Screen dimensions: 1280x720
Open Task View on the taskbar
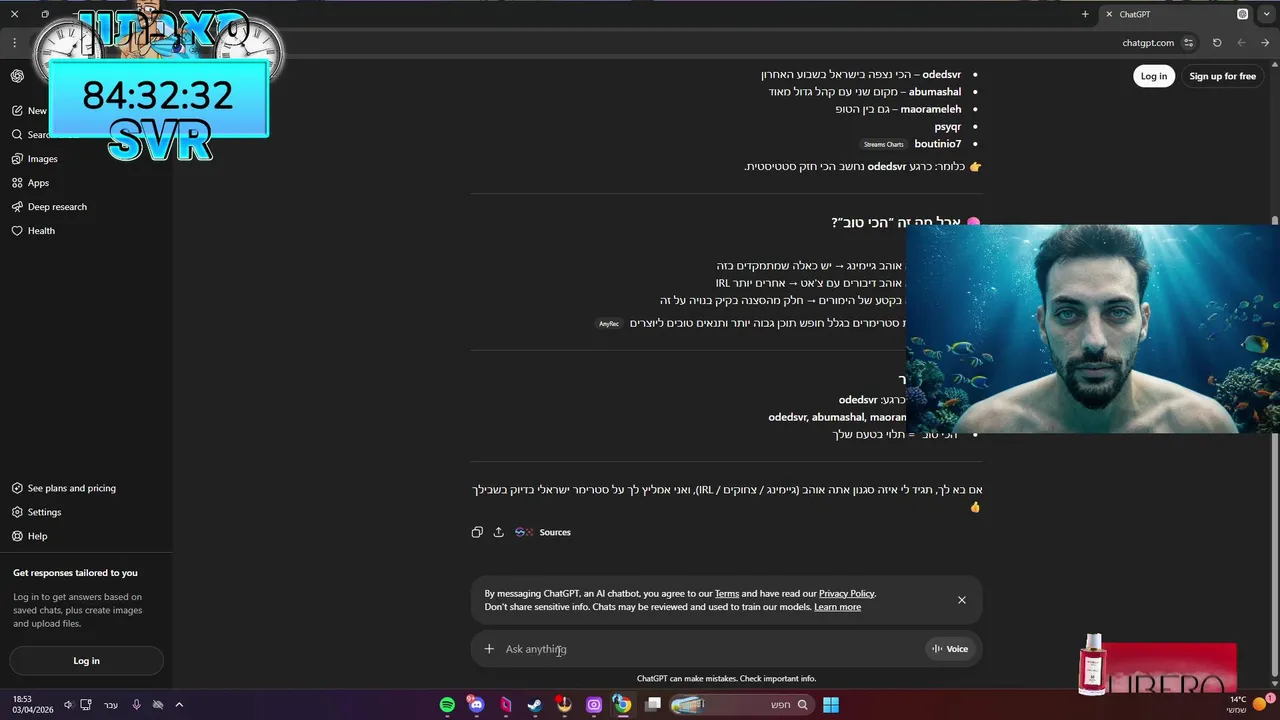(x=653, y=705)
